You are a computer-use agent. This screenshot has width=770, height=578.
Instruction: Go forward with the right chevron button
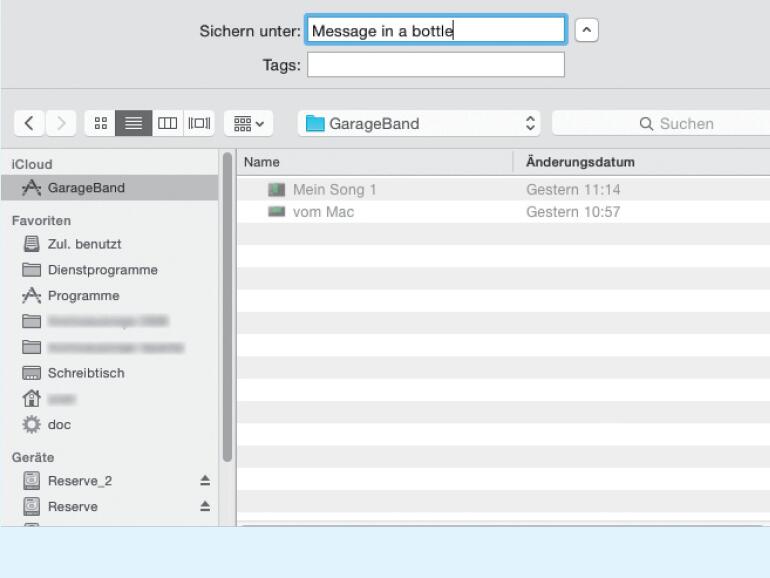click(61, 123)
